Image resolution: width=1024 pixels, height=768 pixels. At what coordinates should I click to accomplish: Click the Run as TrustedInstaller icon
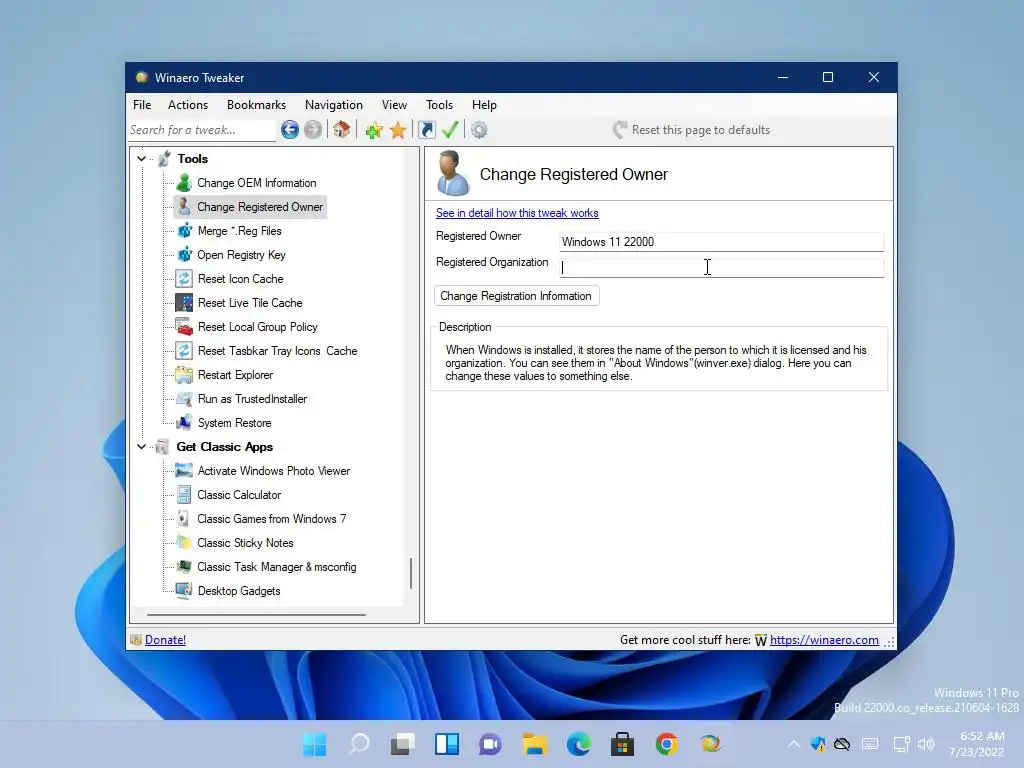[184, 399]
